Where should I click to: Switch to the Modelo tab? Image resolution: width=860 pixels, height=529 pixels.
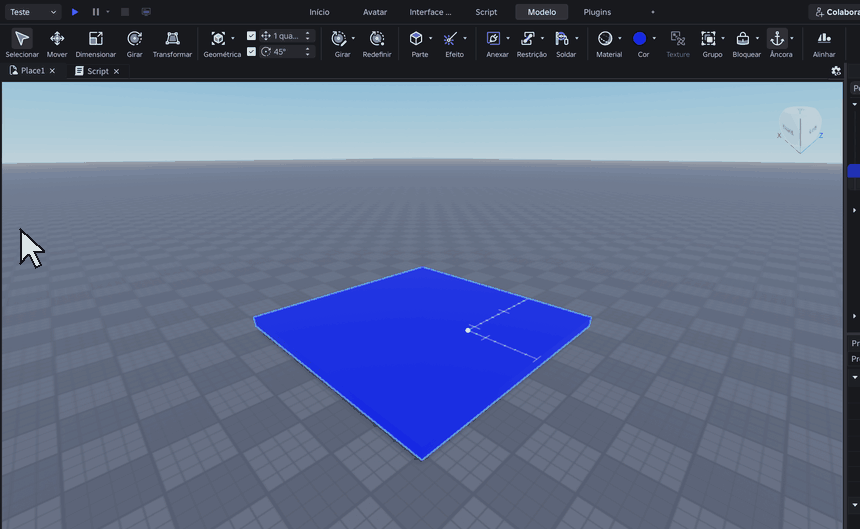click(x=542, y=12)
